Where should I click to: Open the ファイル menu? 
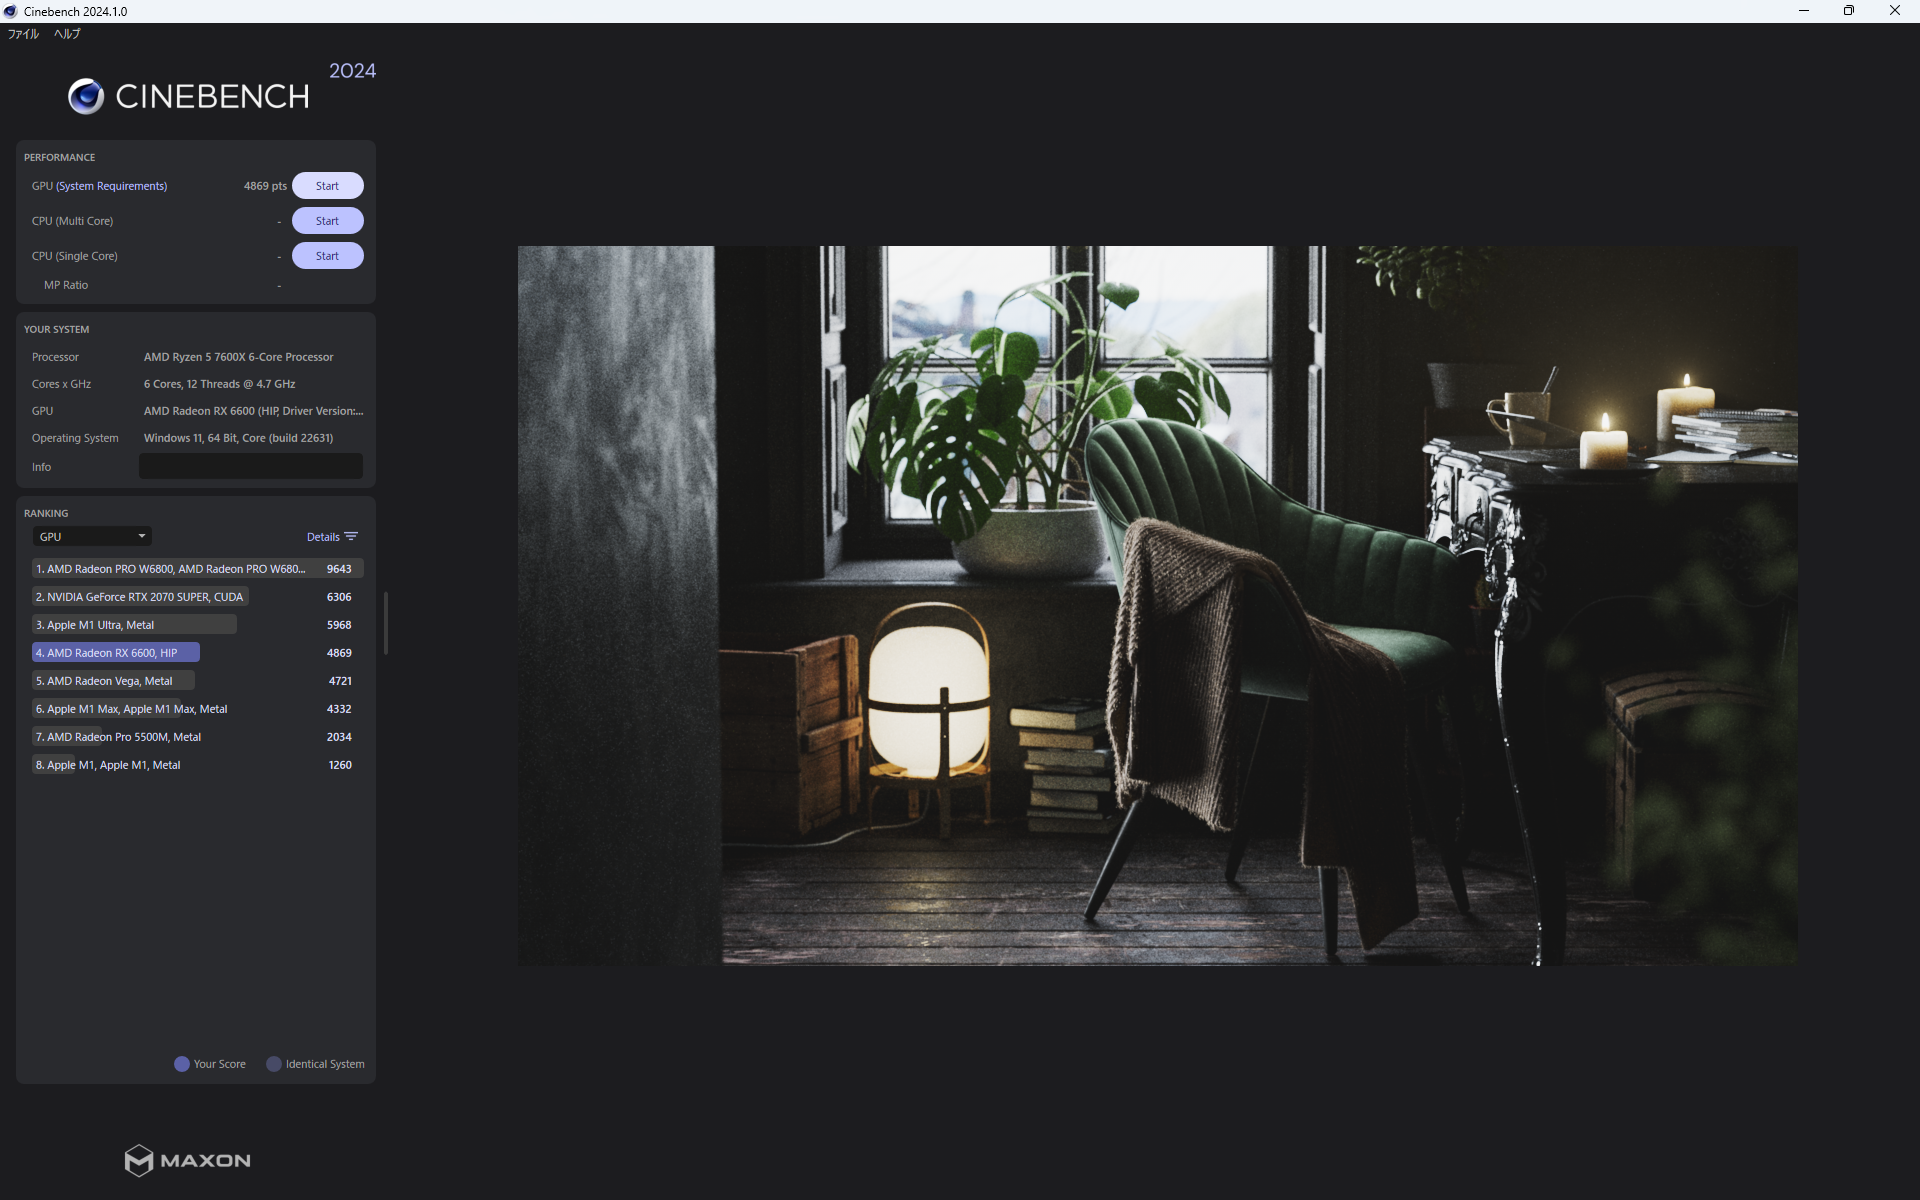coord(23,34)
